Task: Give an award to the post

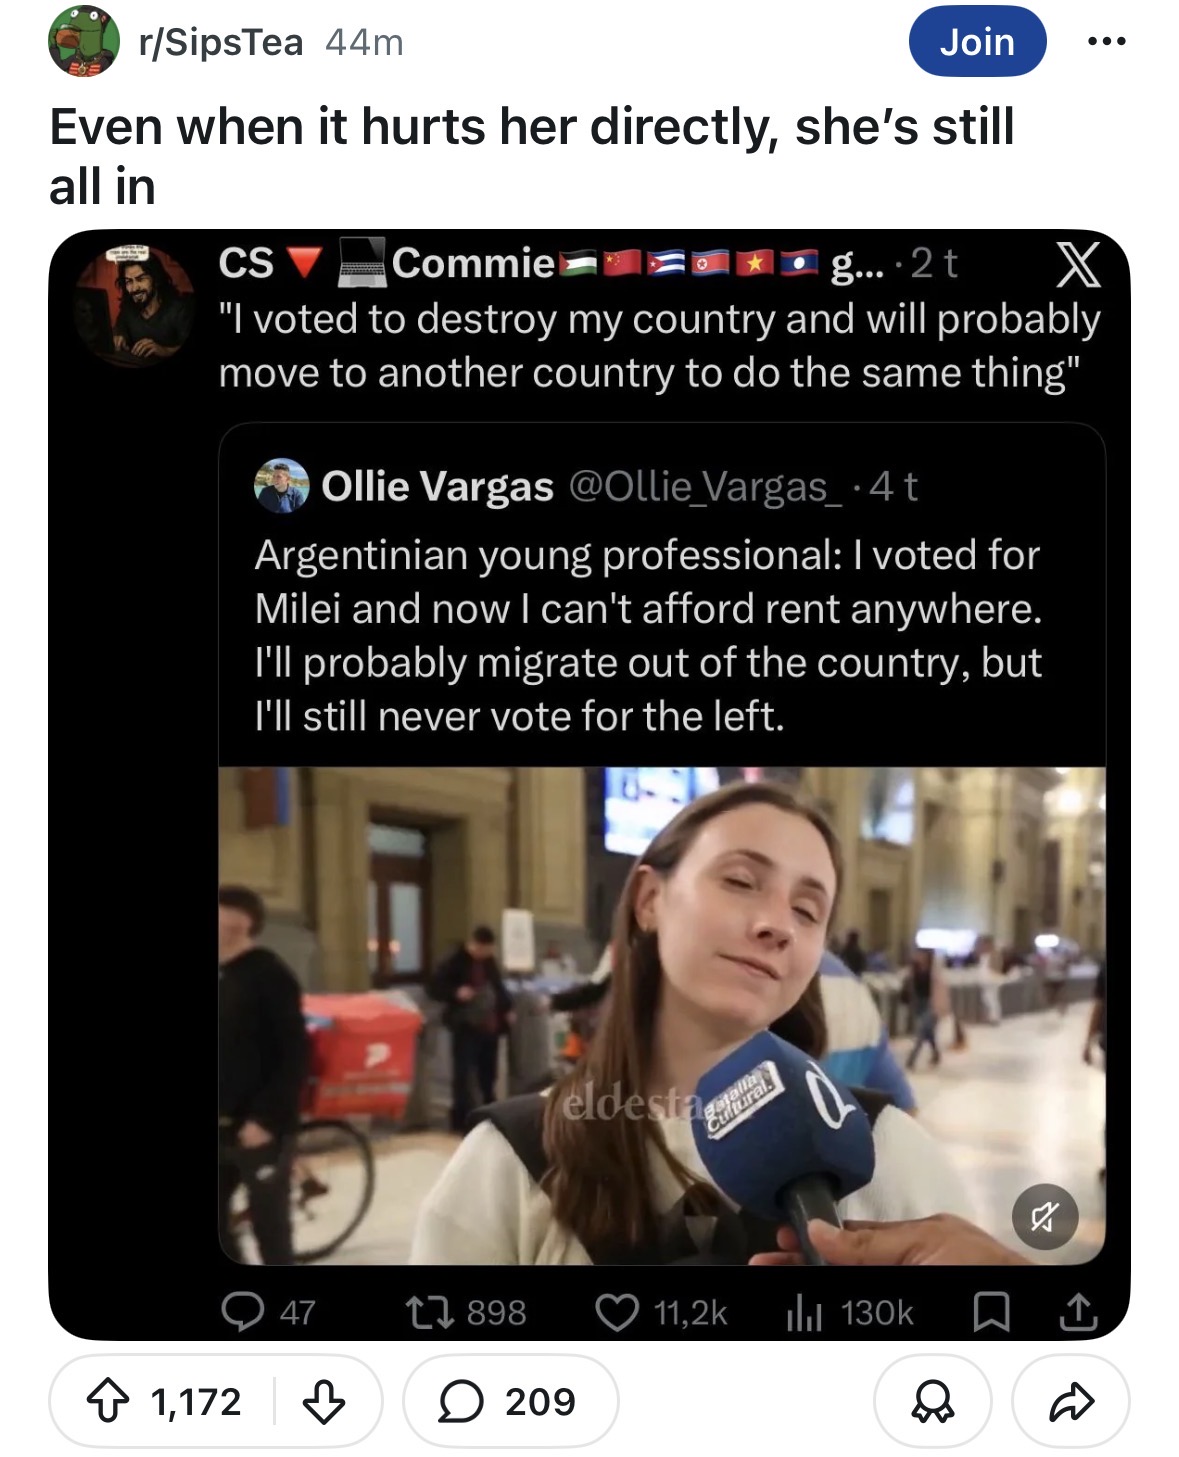Action: coord(933,1401)
